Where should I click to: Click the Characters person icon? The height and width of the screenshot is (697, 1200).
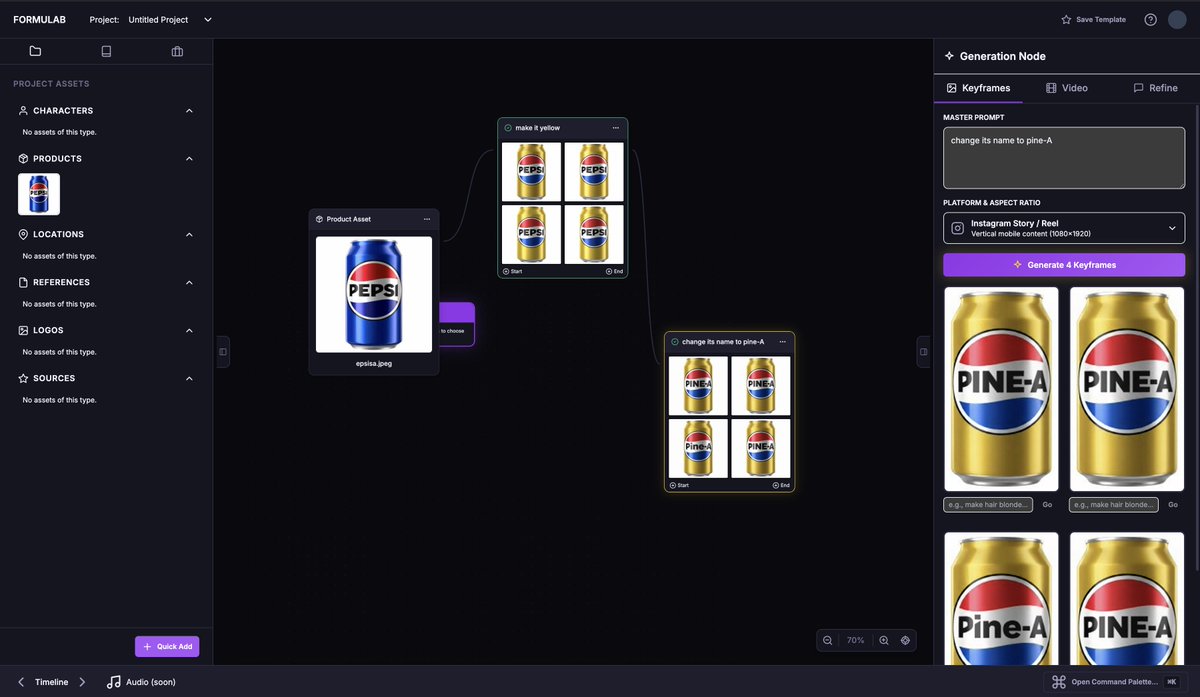pyautogui.click(x=23, y=111)
